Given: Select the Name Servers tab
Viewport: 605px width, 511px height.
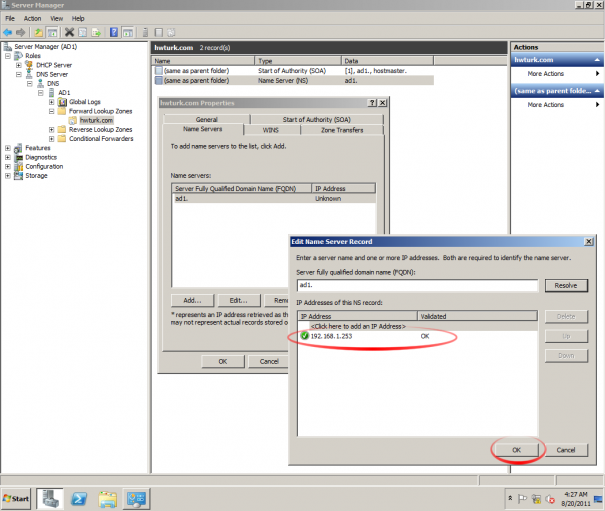Looking at the screenshot, I should [x=203, y=129].
